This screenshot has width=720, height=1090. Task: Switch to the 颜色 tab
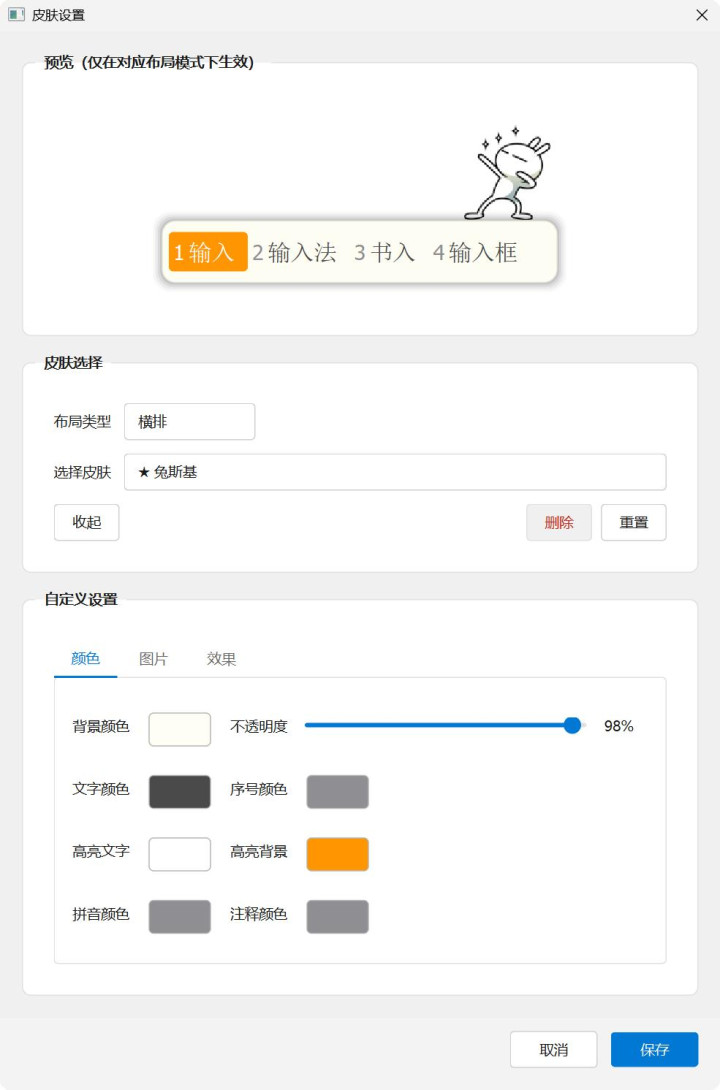click(86, 659)
